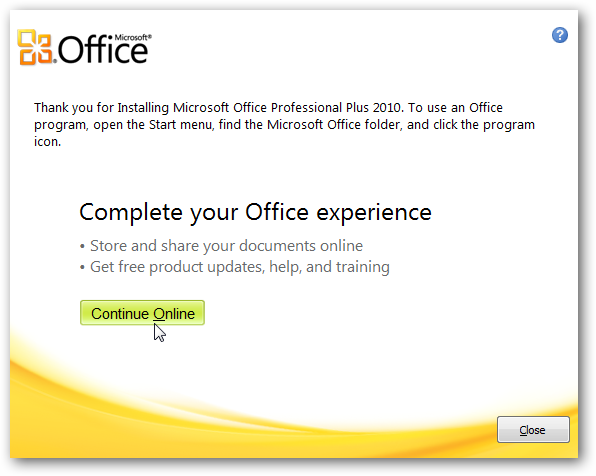
Task: Click the bullet dot before 'Get free product'
Action: 82,268
